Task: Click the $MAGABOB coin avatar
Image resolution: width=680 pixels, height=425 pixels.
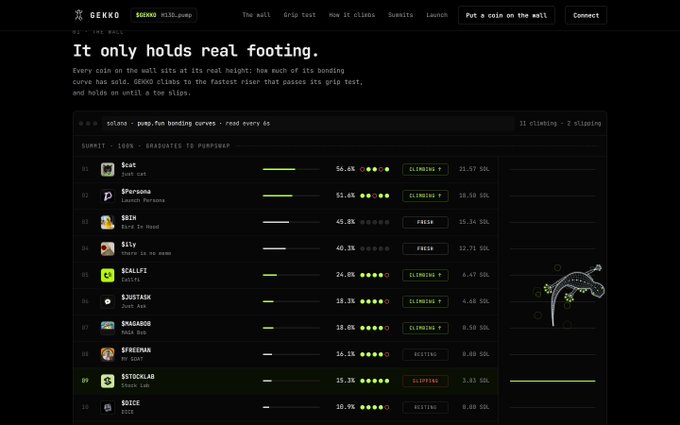Action: pyautogui.click(x=108, y=328)
